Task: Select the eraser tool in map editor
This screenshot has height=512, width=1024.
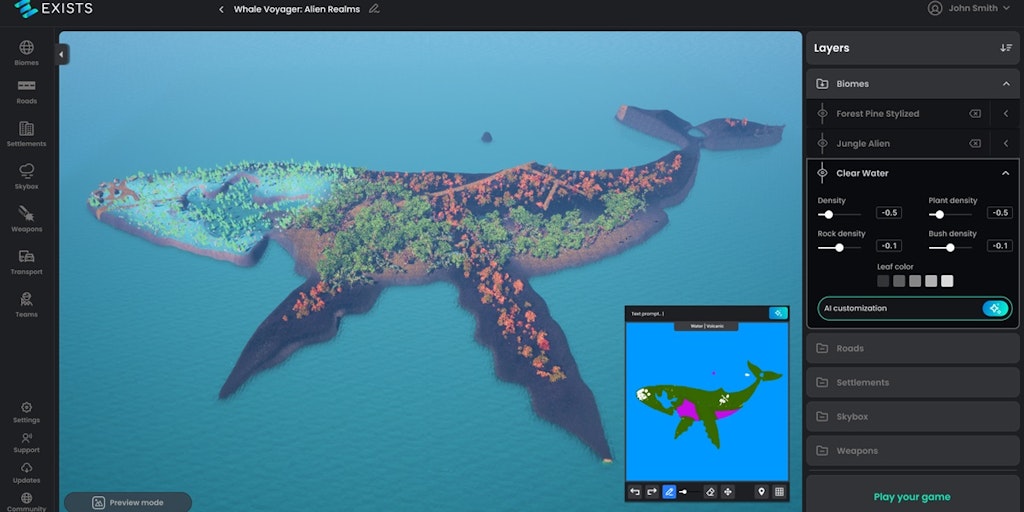Action: coord(711,492)
